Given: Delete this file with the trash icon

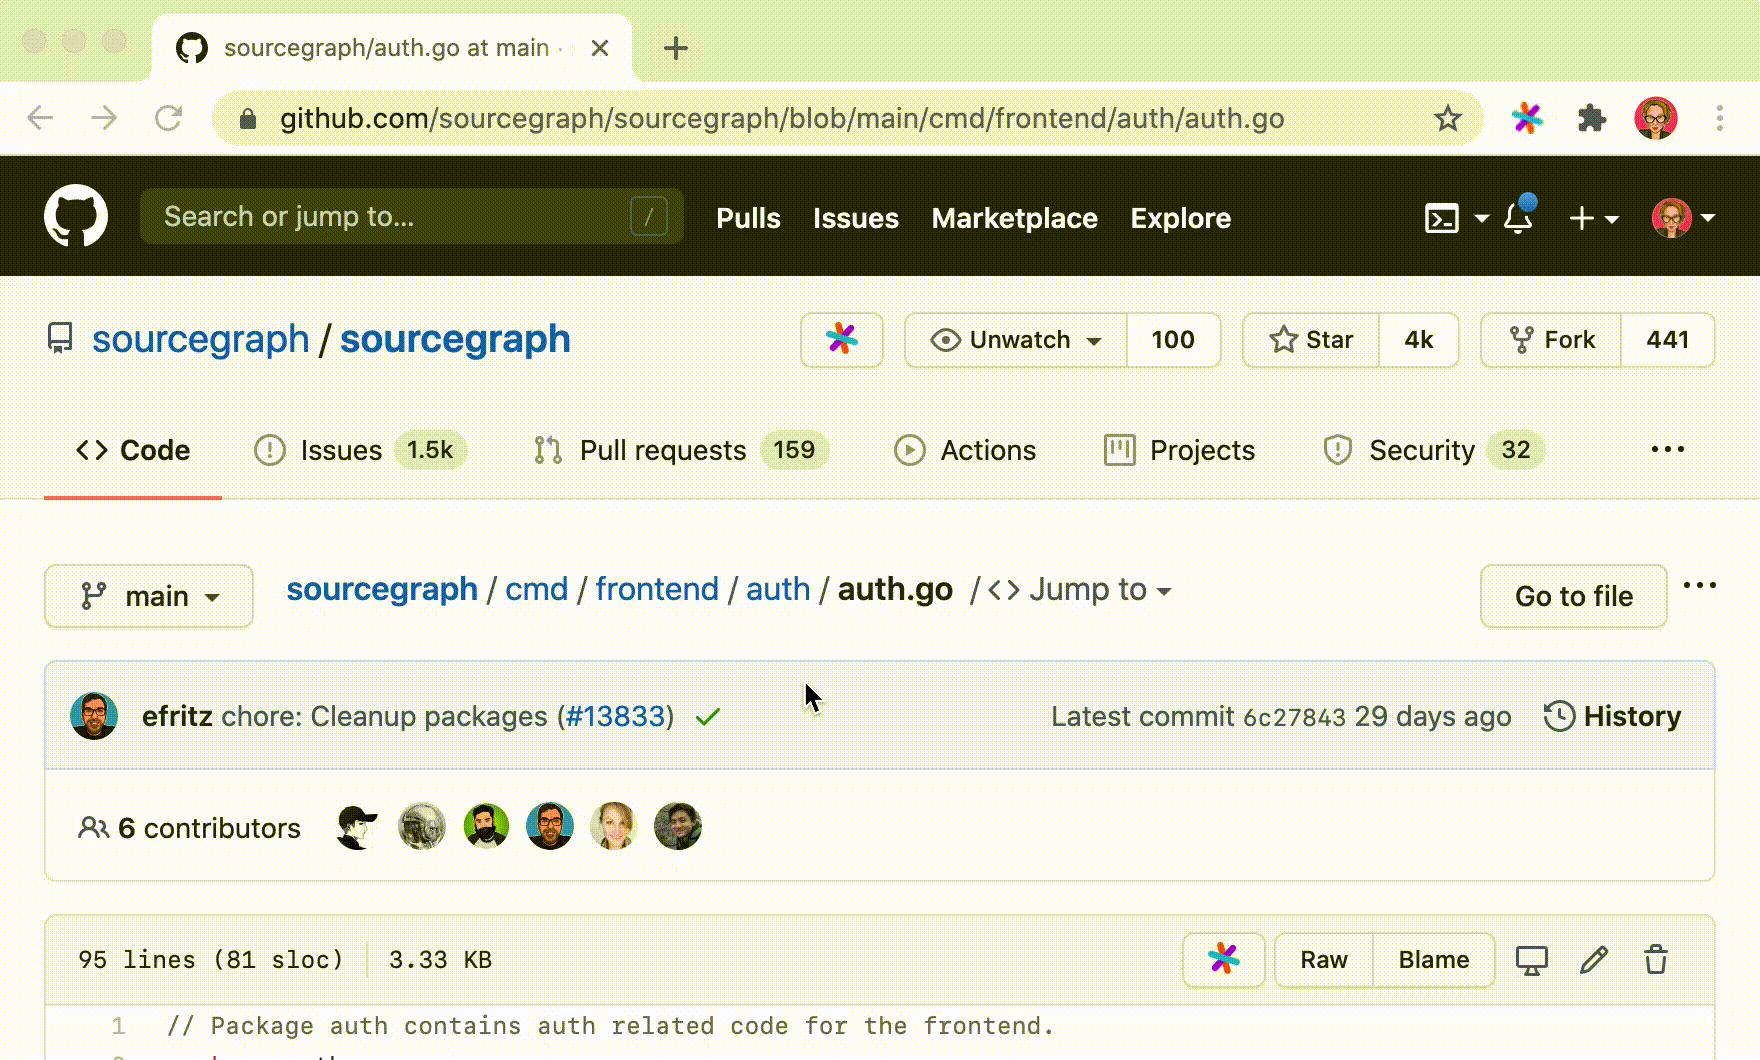Looking at the screenshot, I should click(x=1656, y=960).
